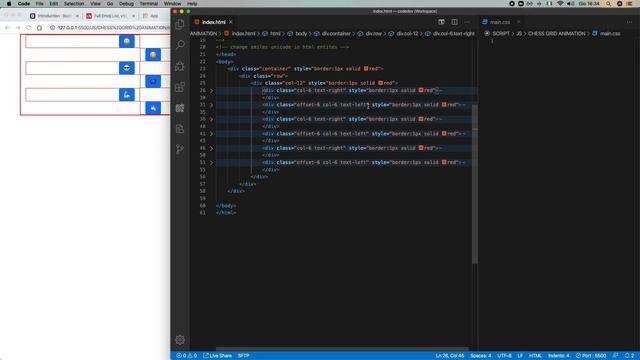Open notifications bell in status bar
This screenshot has width=640, height=360.
[629, 356]
